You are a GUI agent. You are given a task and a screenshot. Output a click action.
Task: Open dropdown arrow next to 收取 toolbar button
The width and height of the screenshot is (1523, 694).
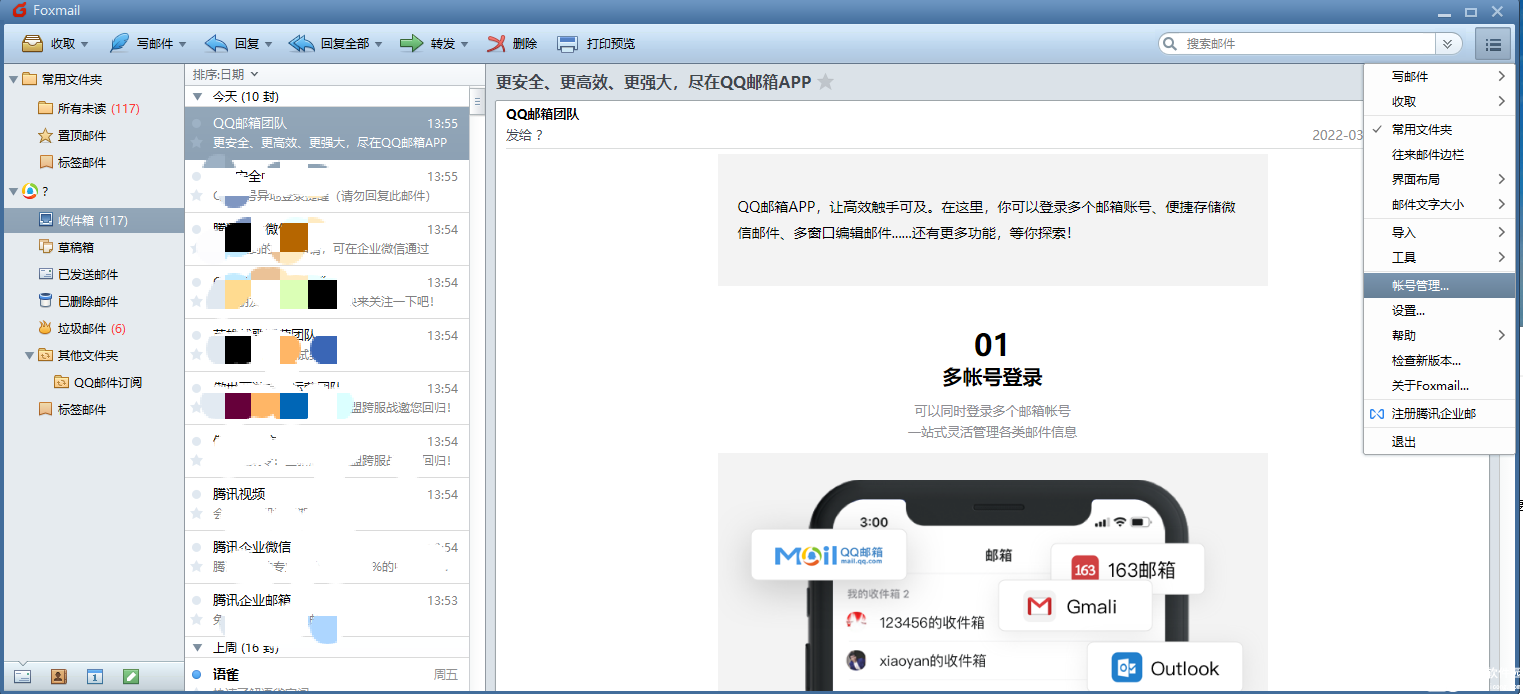click(x=84, y=44)
